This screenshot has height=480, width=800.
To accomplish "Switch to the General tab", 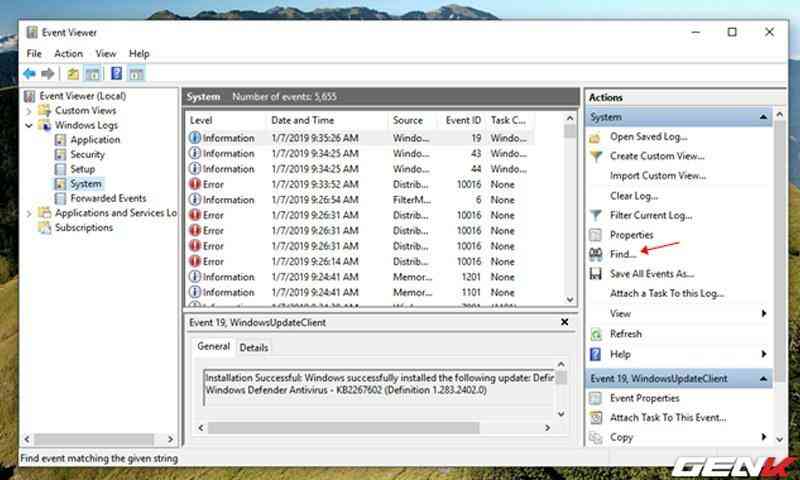I will click(213, 346).
